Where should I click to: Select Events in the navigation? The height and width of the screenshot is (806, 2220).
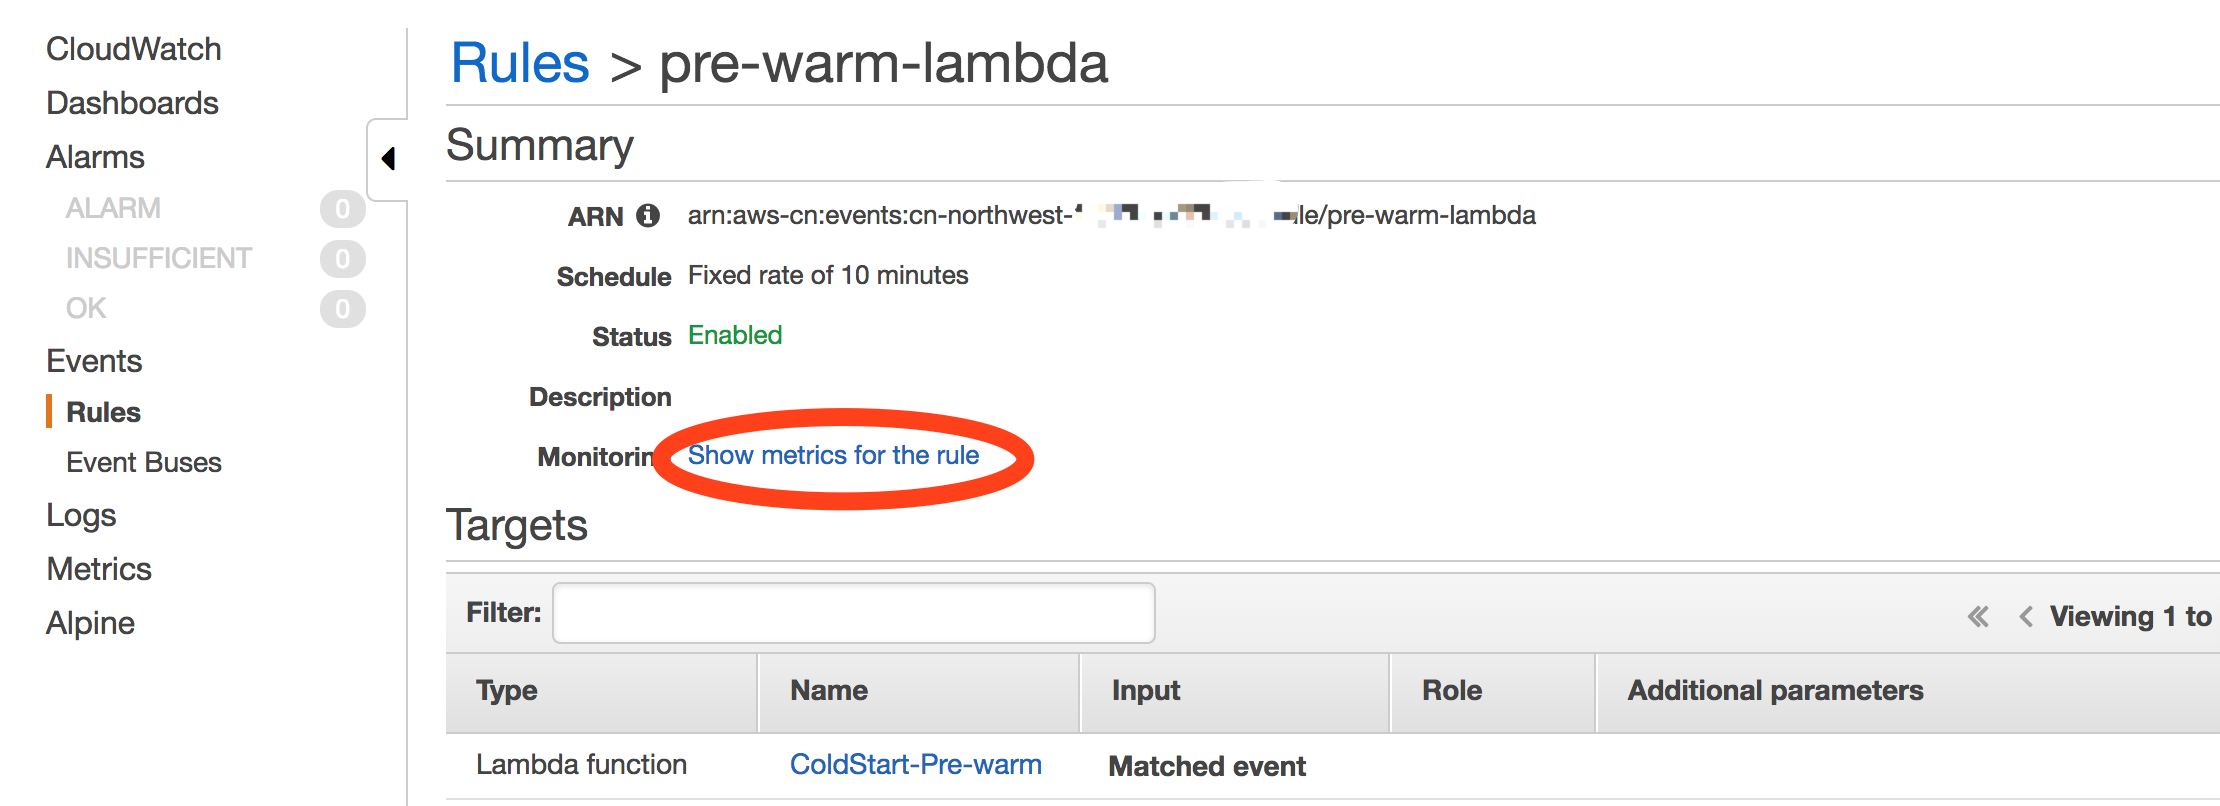click(x=94, y=361)
